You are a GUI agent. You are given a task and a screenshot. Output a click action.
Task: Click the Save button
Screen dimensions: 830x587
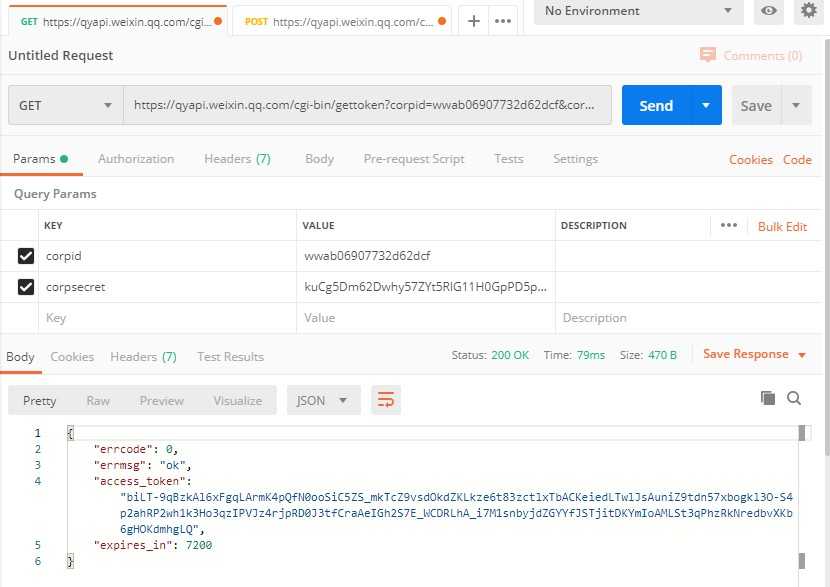point(756,105)
